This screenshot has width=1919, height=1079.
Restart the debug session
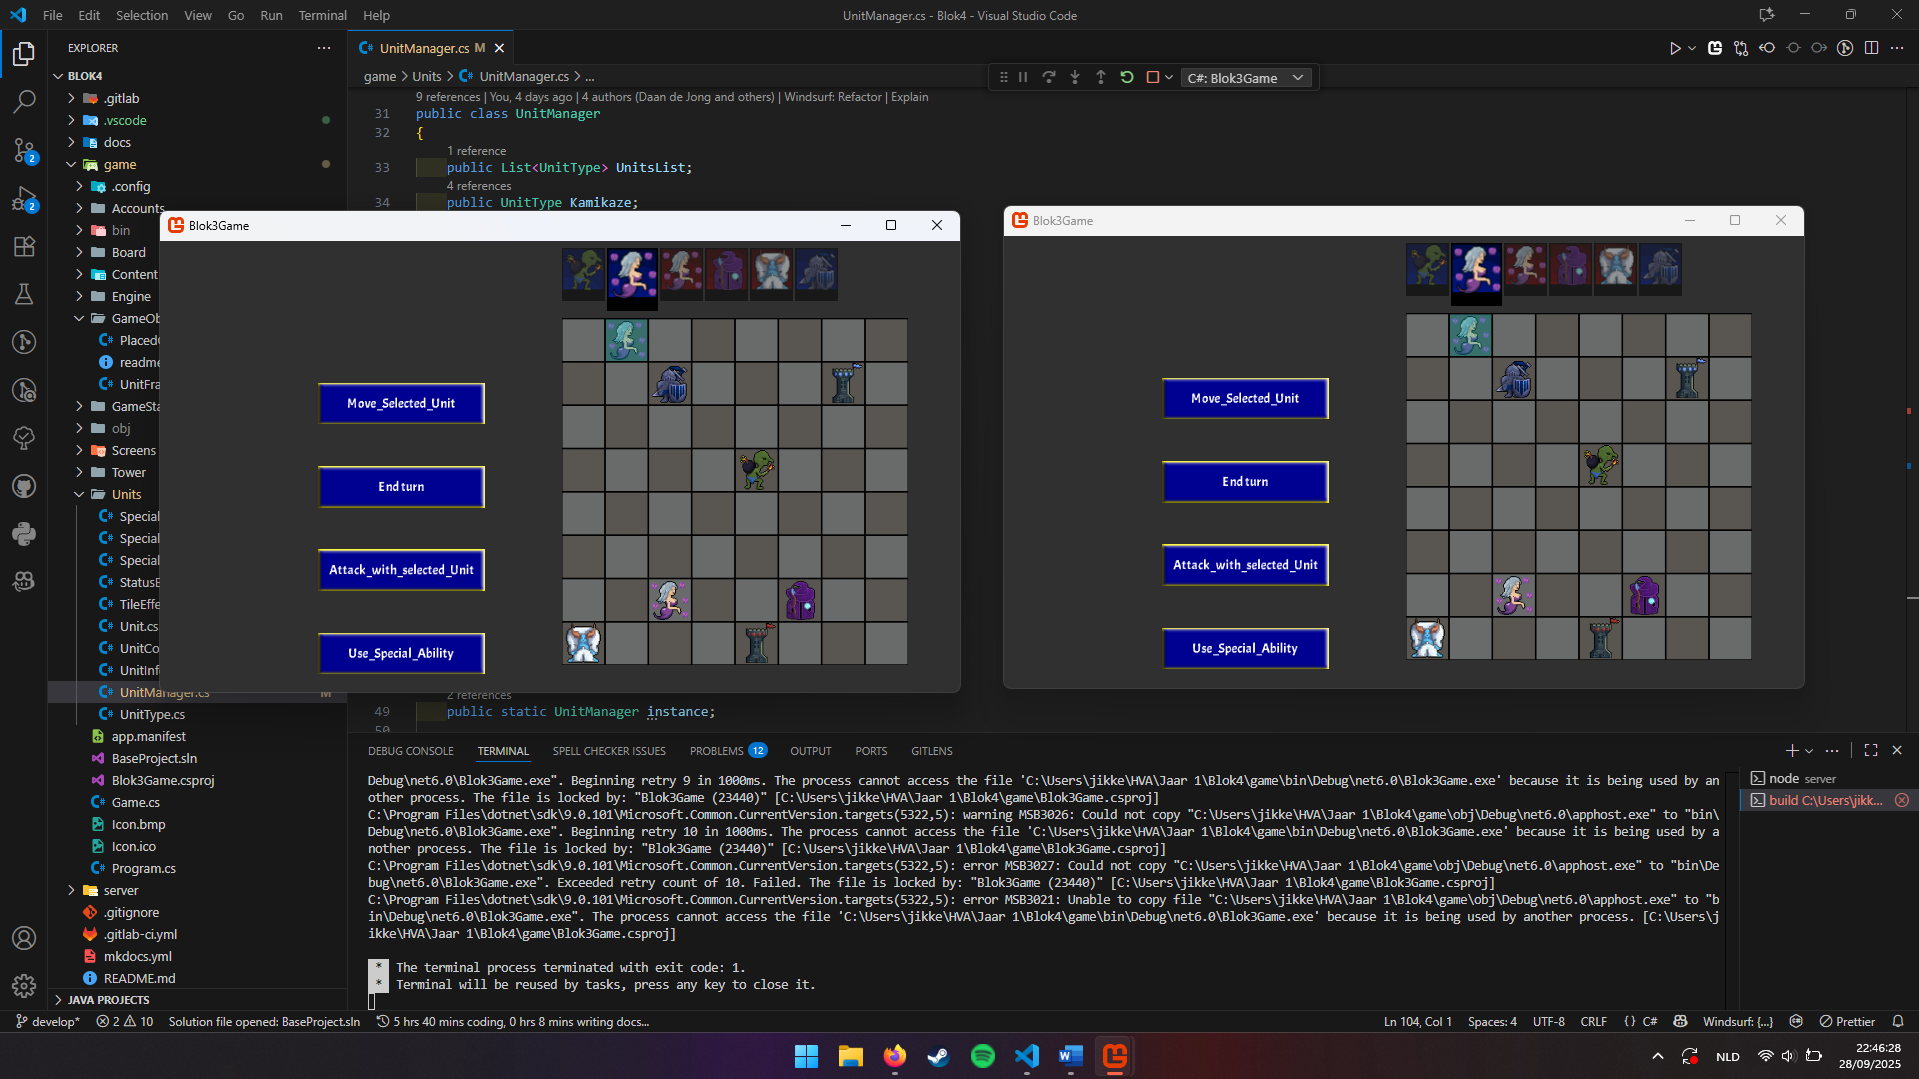(x=1127, y=78)
